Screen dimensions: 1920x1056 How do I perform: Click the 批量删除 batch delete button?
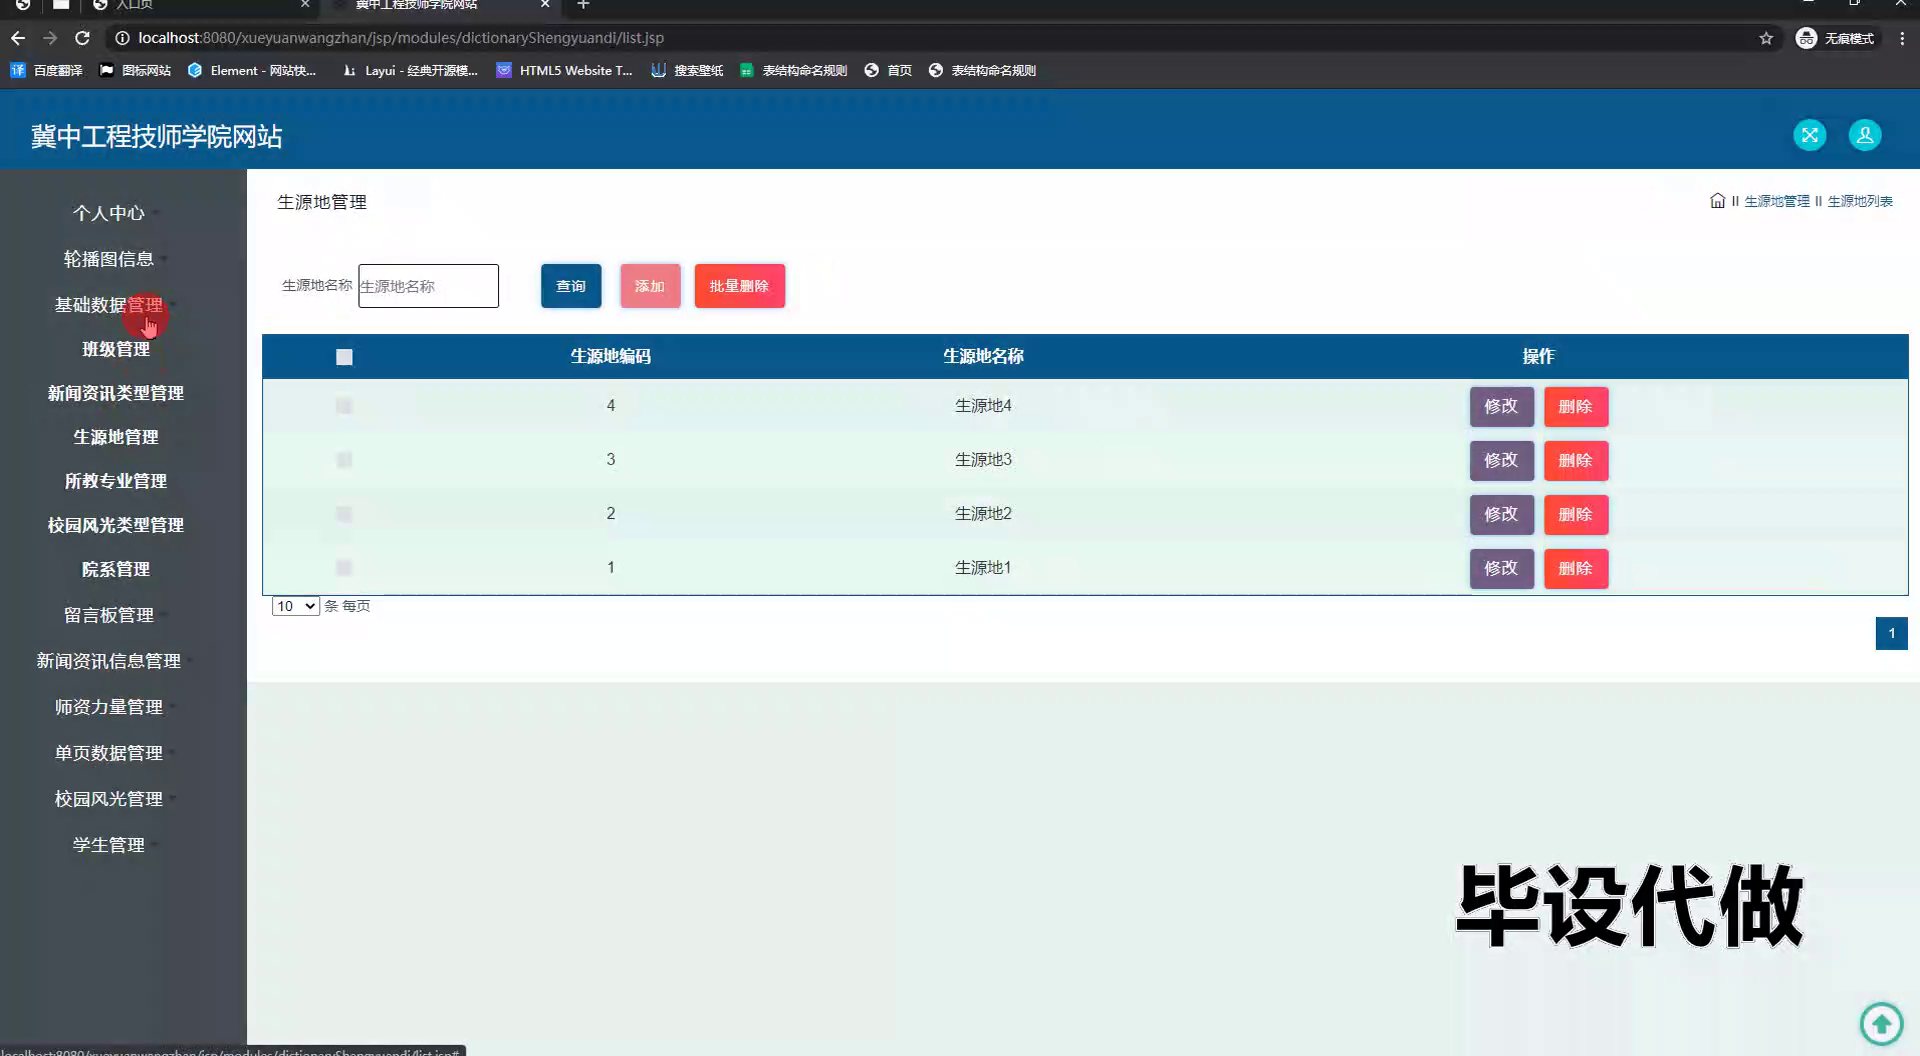click(740, 286)
